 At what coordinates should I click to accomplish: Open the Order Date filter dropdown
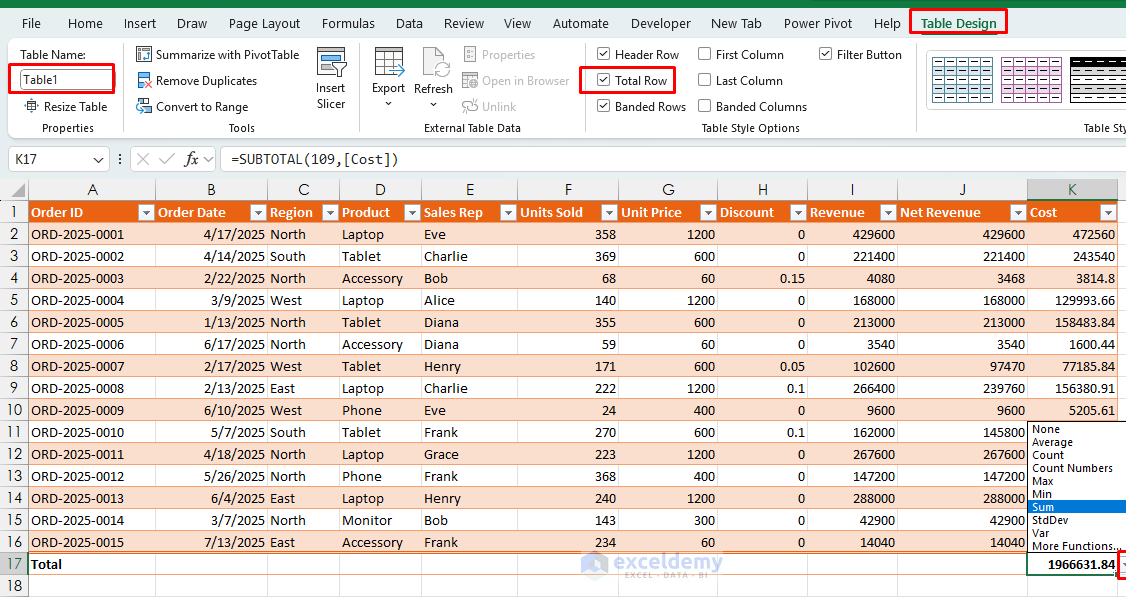(x=258, y=213)
